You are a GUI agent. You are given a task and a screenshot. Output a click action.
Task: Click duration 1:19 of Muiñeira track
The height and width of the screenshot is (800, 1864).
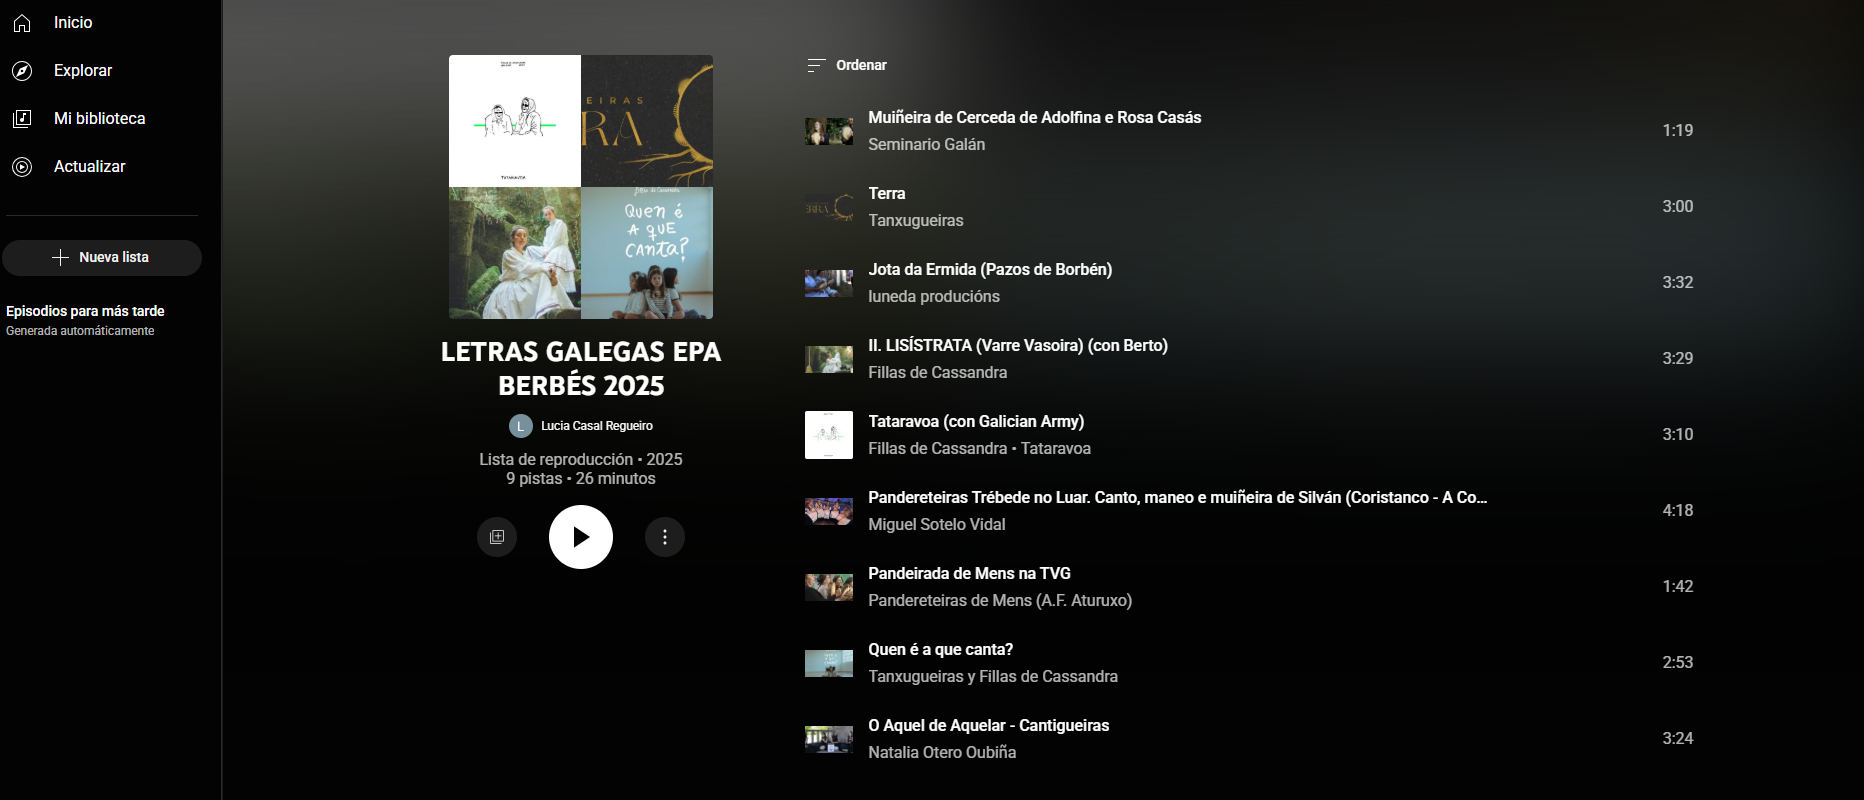click(1678, 131)
